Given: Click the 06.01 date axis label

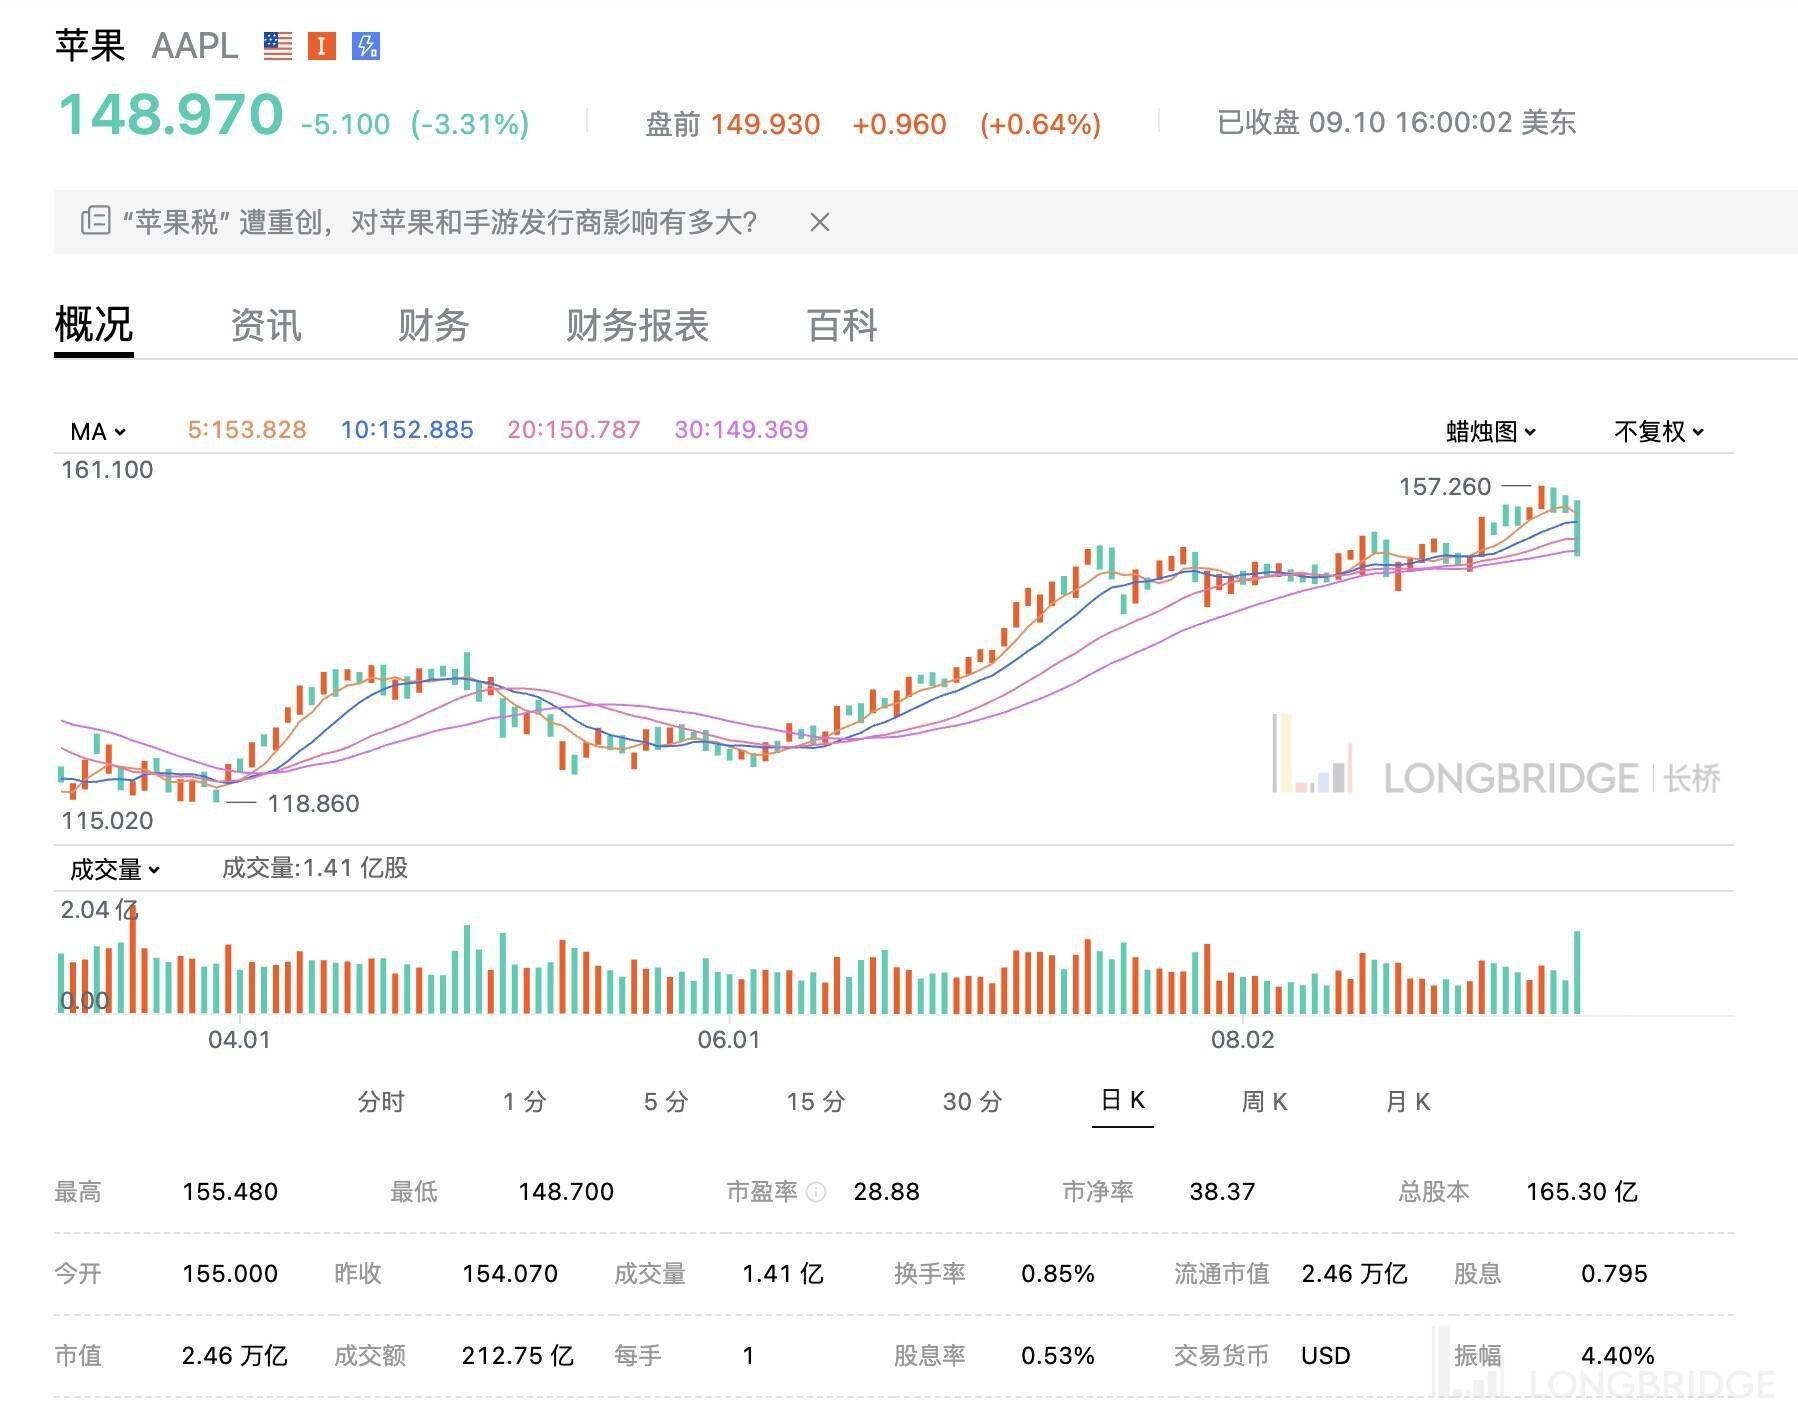Looking at the screenshot, I should click(x=729, y=1039).
